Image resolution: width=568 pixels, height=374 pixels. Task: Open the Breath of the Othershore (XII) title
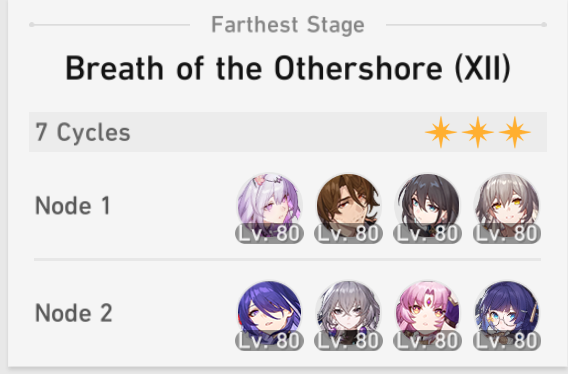tap(288, 68)
